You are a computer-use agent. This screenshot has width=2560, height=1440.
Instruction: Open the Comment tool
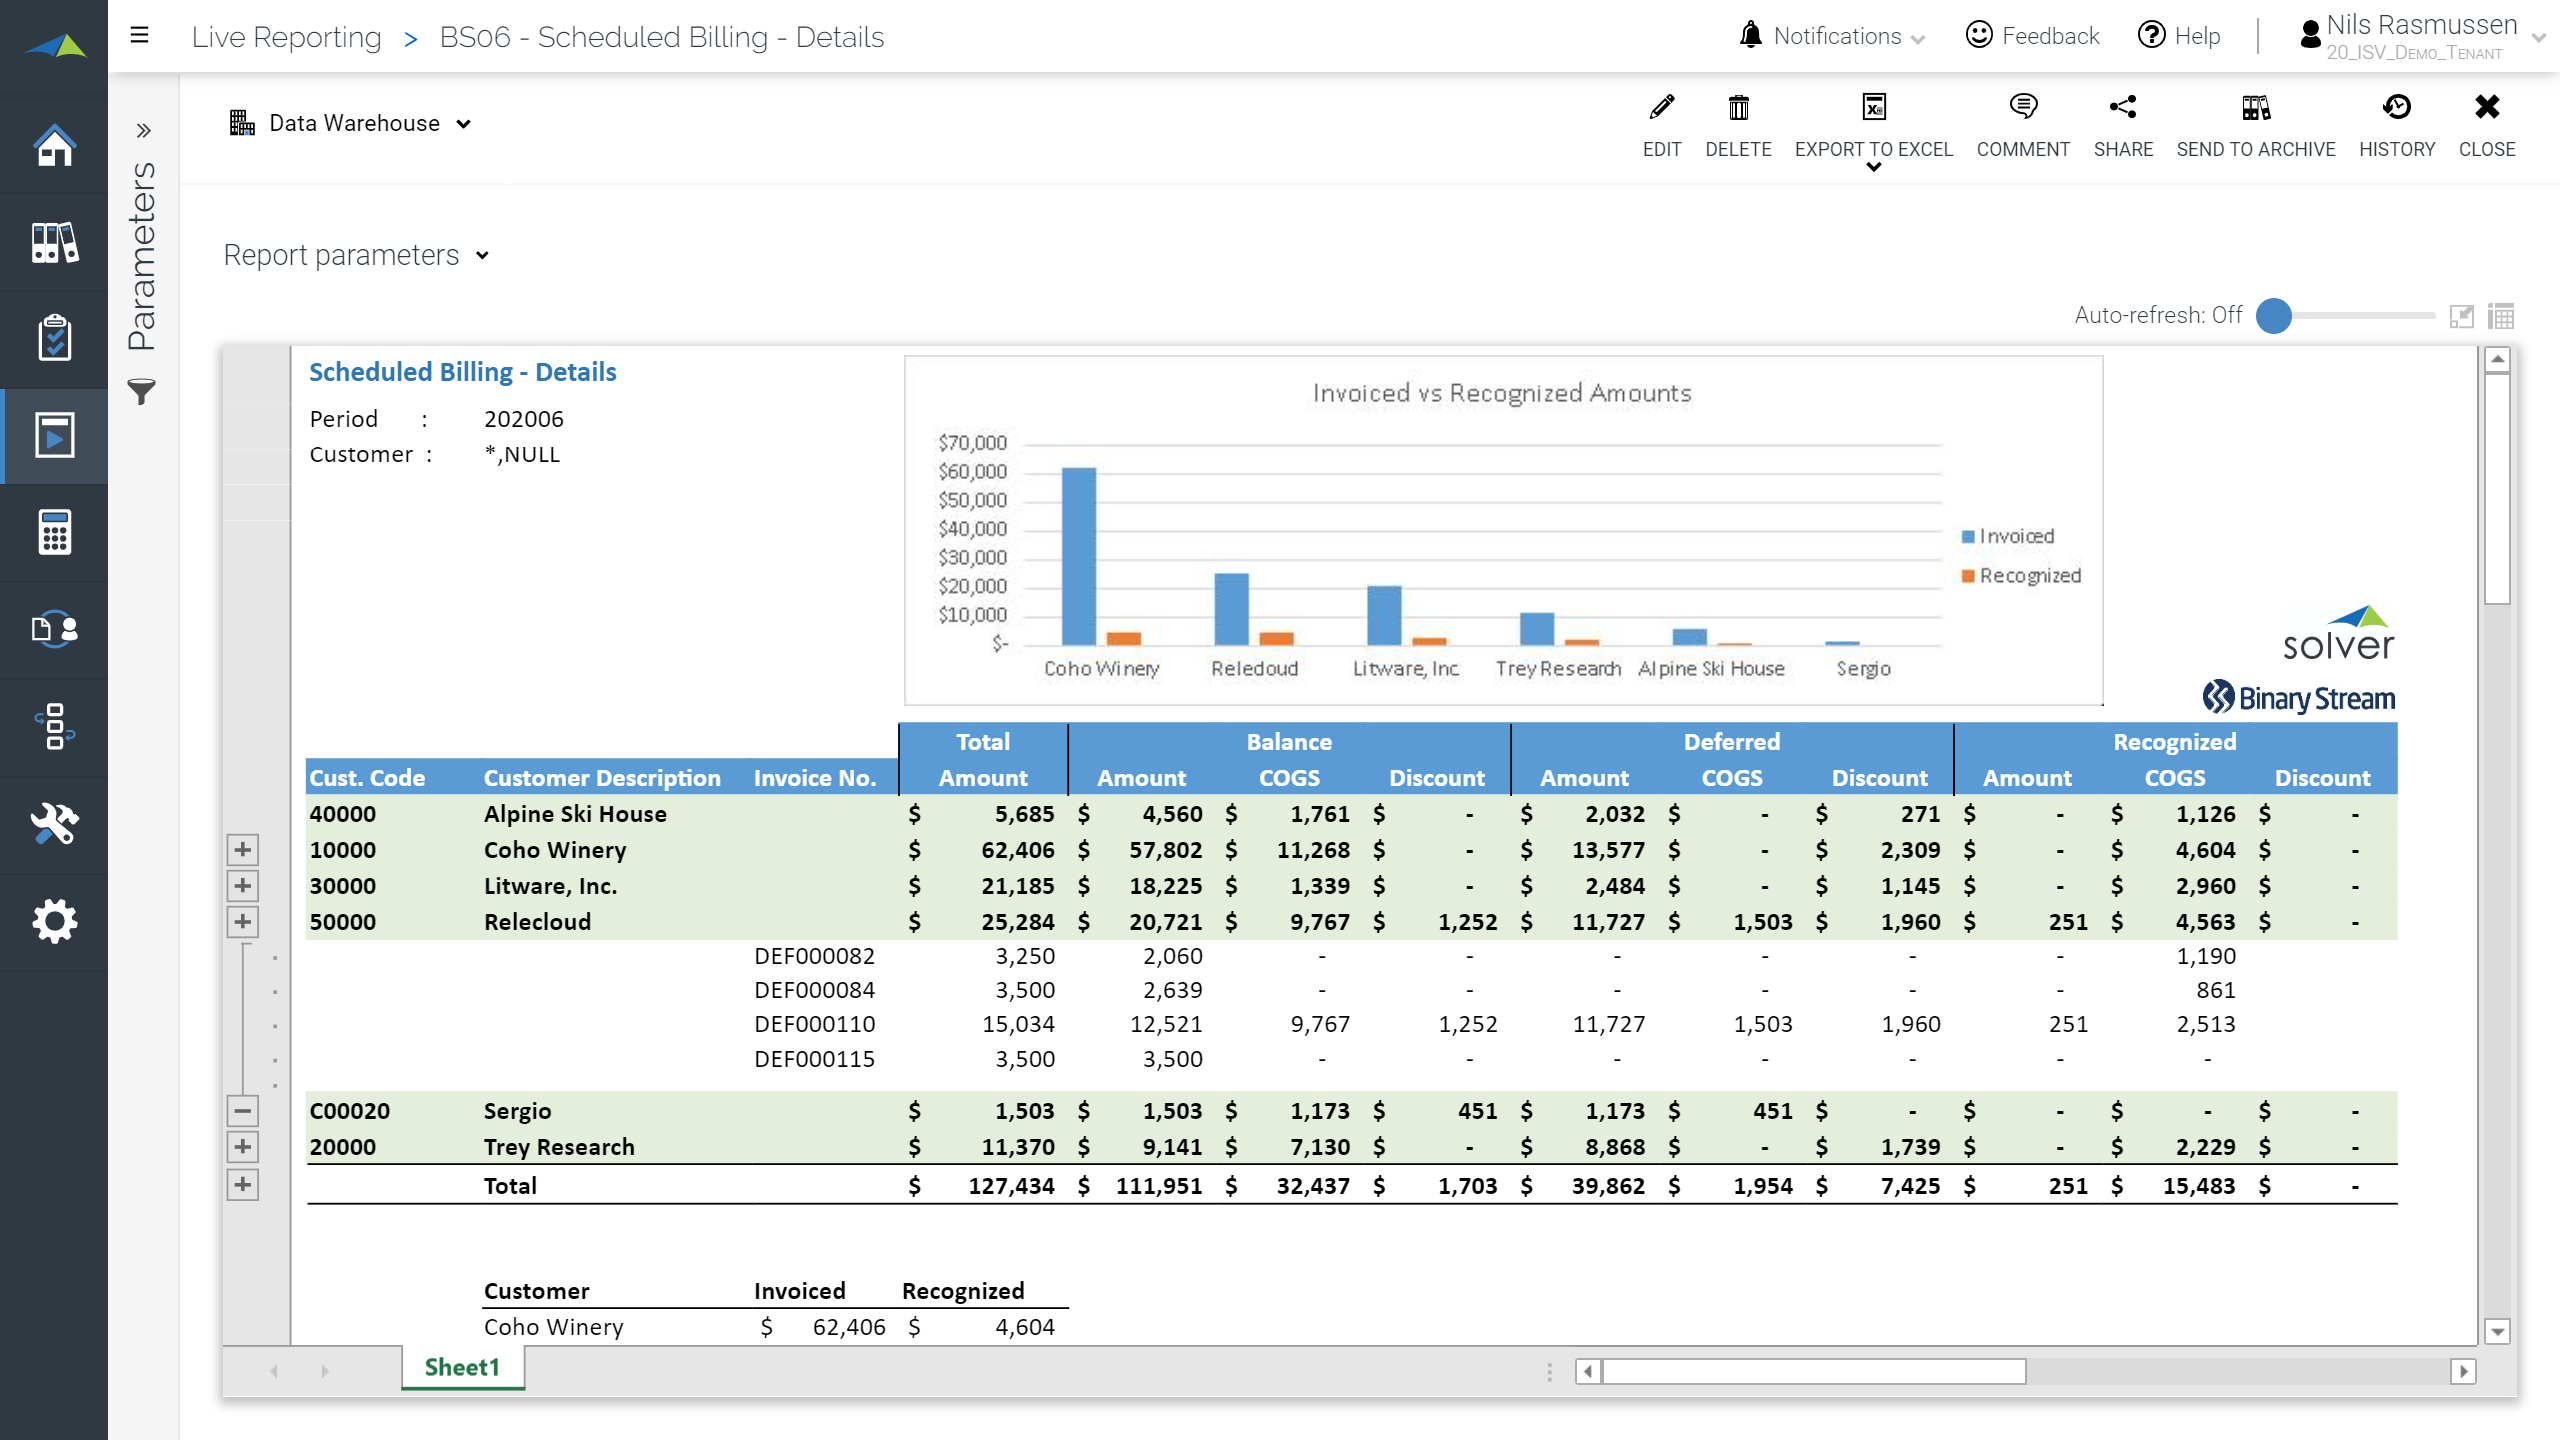pos(2022,108)
